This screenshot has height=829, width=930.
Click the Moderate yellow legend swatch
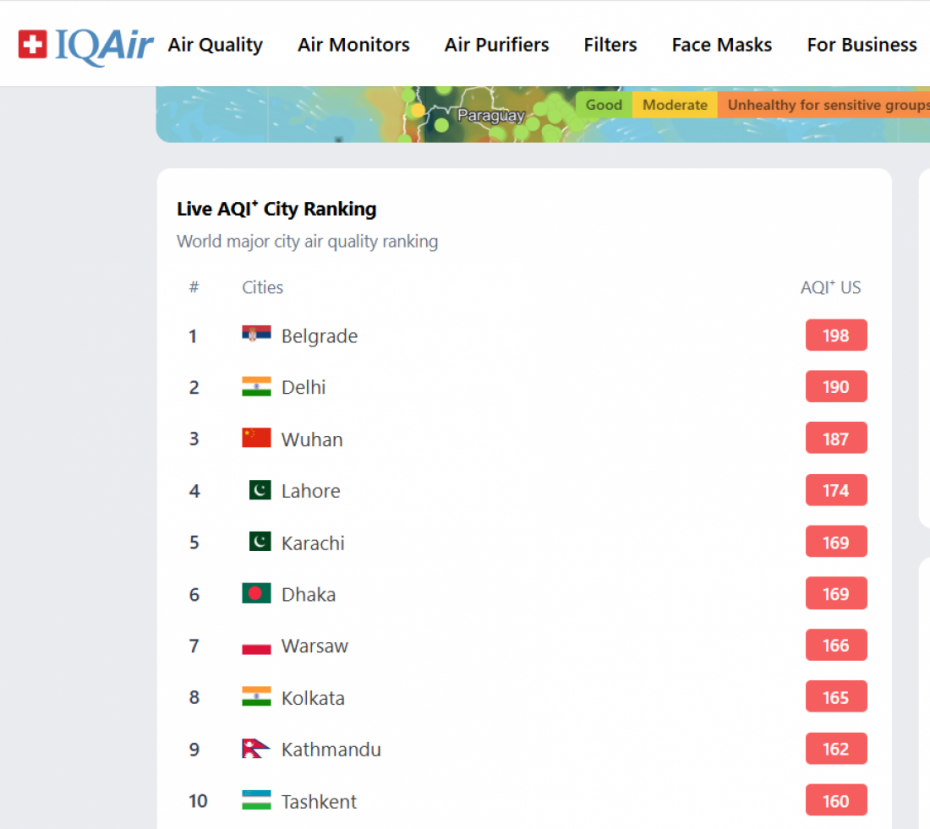tap(675, 105)
